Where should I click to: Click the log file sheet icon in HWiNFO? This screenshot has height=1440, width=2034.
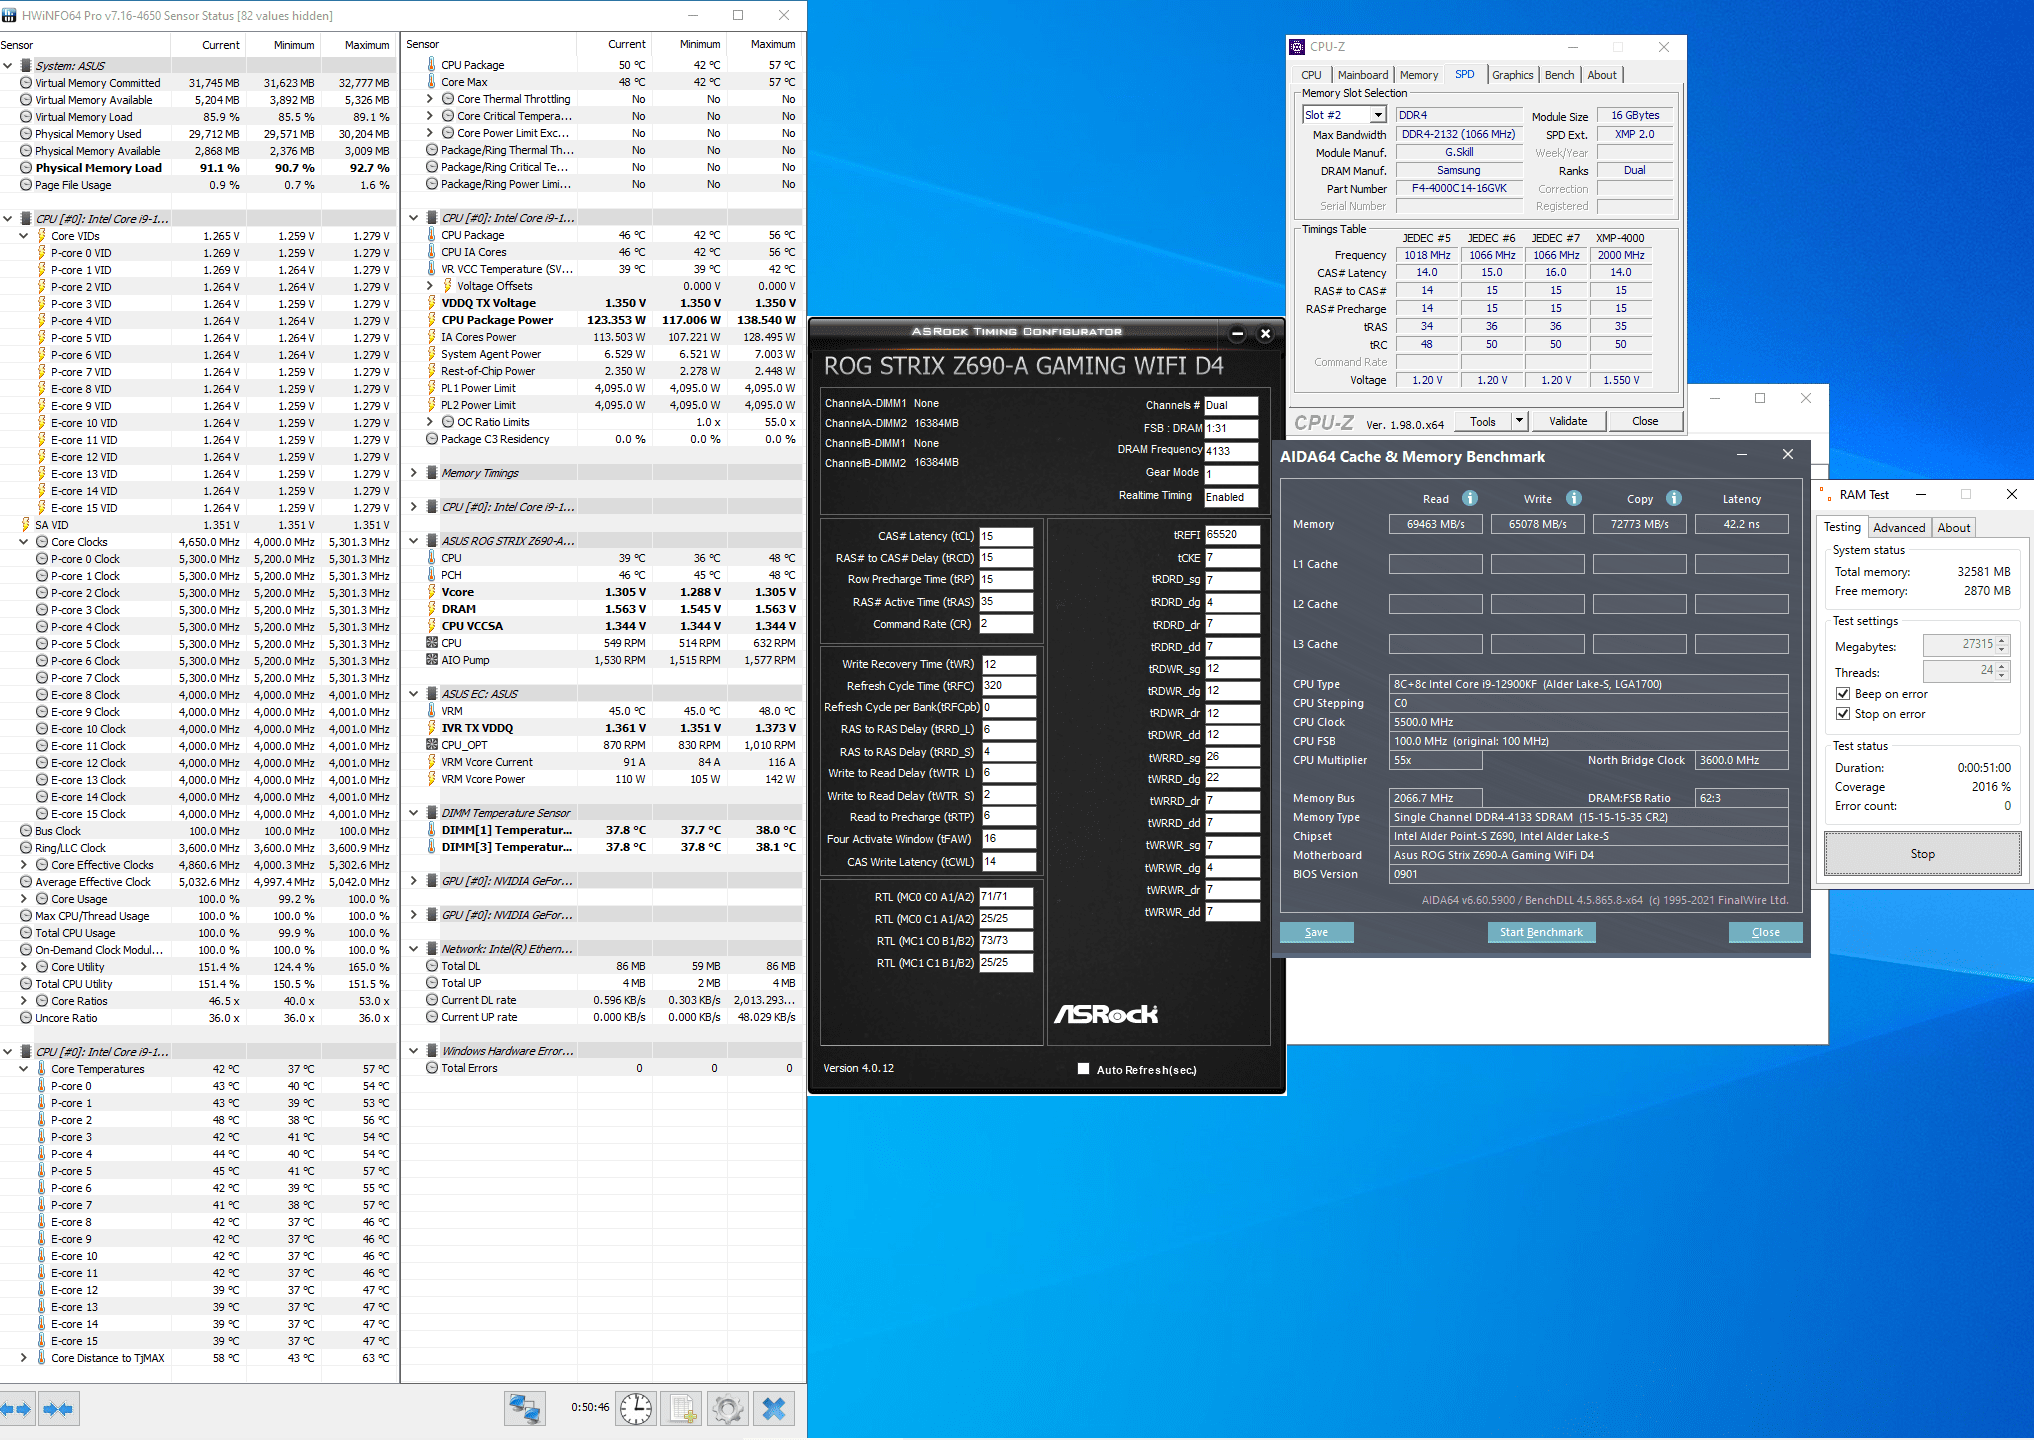coord(682,1409)
